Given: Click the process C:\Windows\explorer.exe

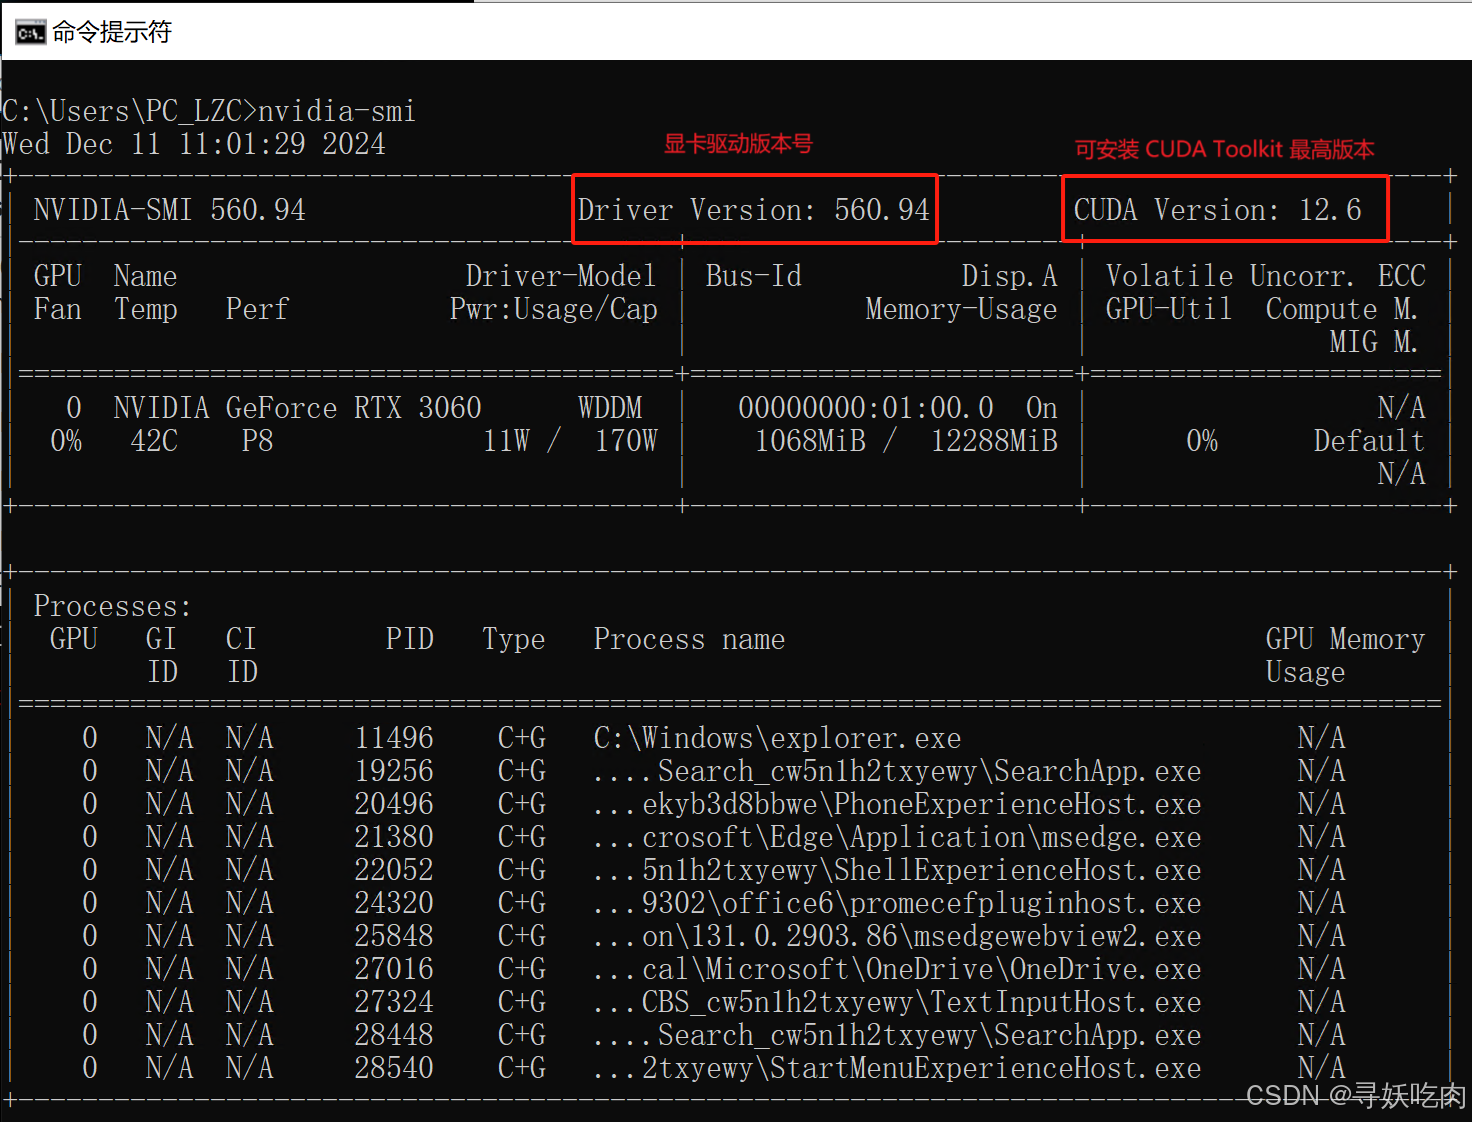Looking at the screenshot, I should [x=777, y=738].
